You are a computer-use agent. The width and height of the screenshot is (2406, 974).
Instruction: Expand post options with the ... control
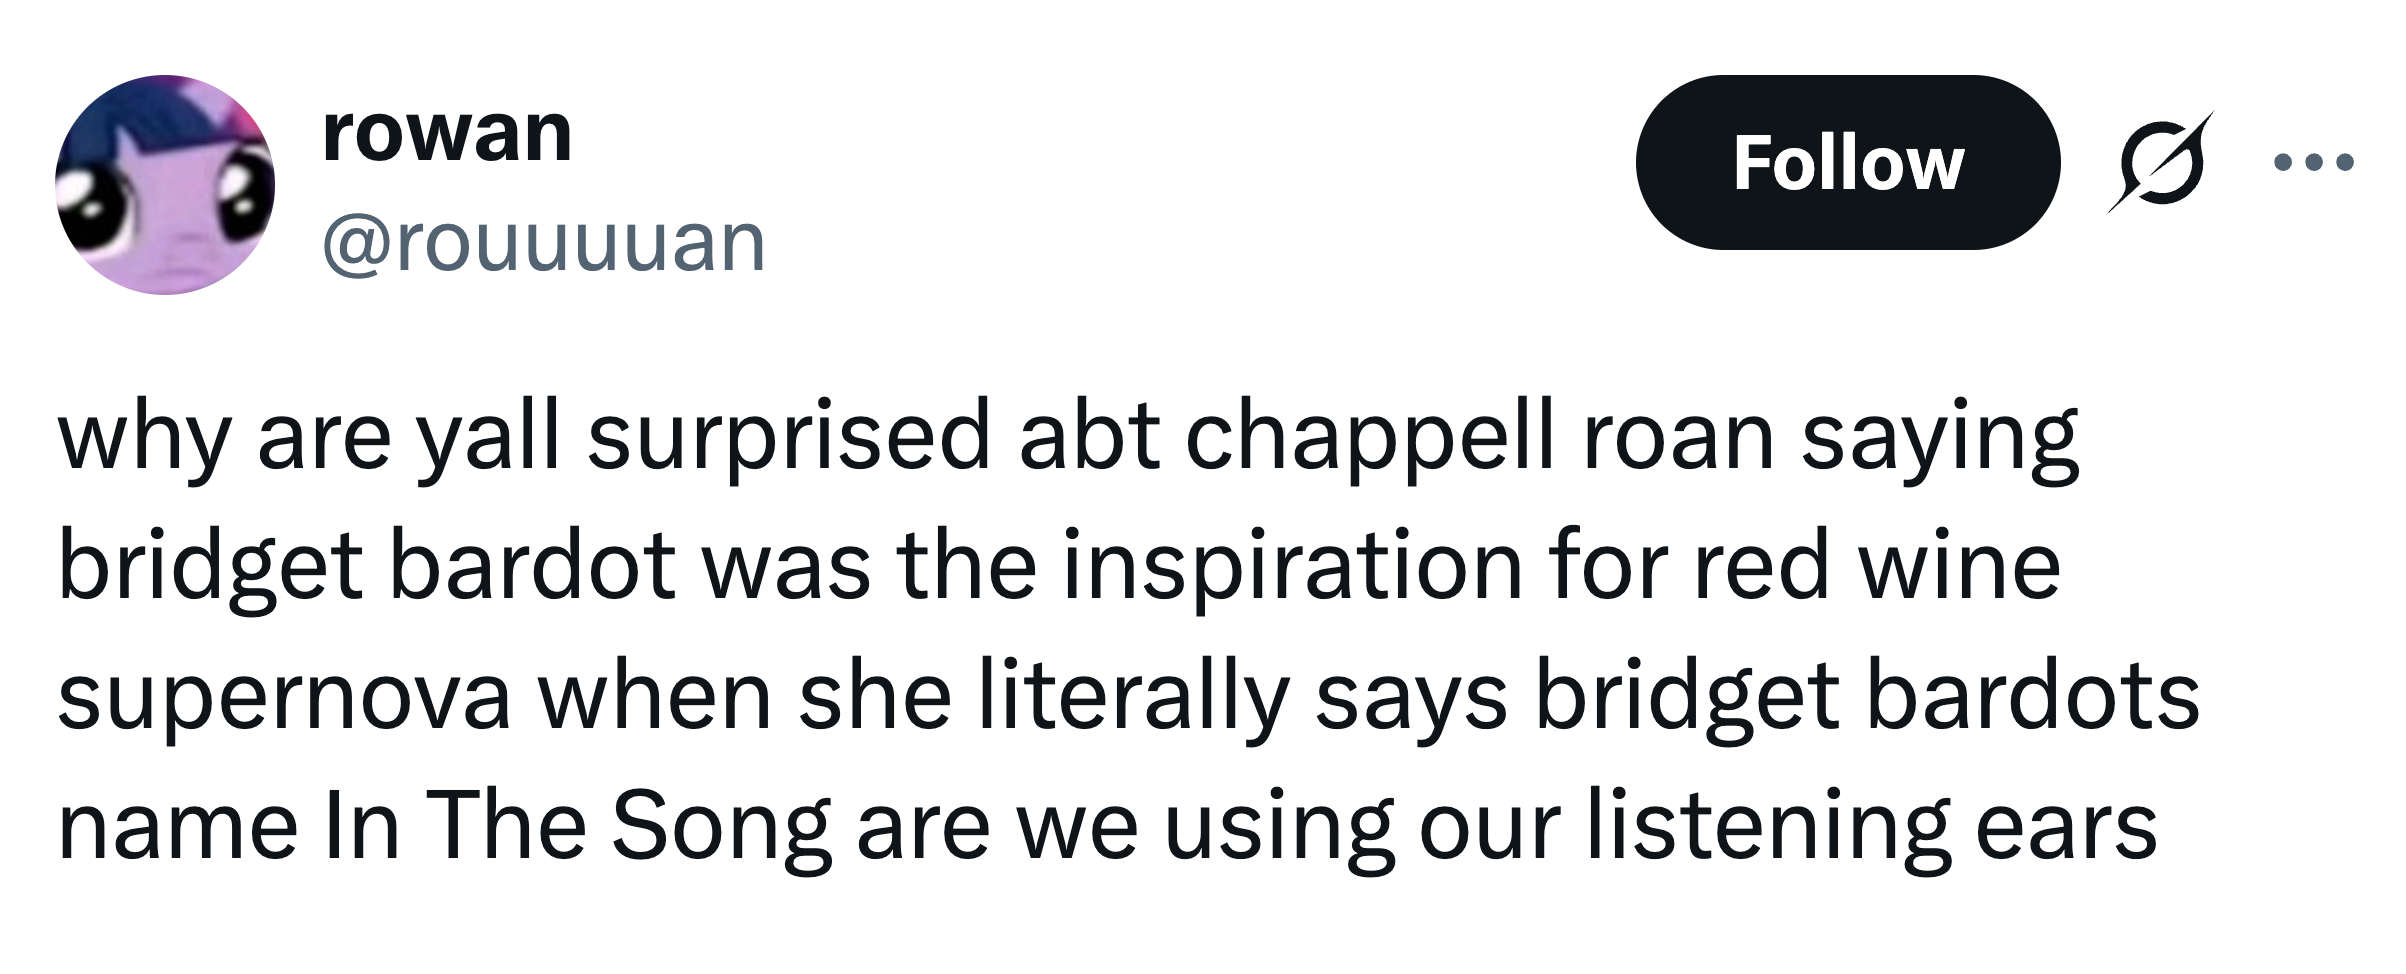click(x=2320, y=163)
